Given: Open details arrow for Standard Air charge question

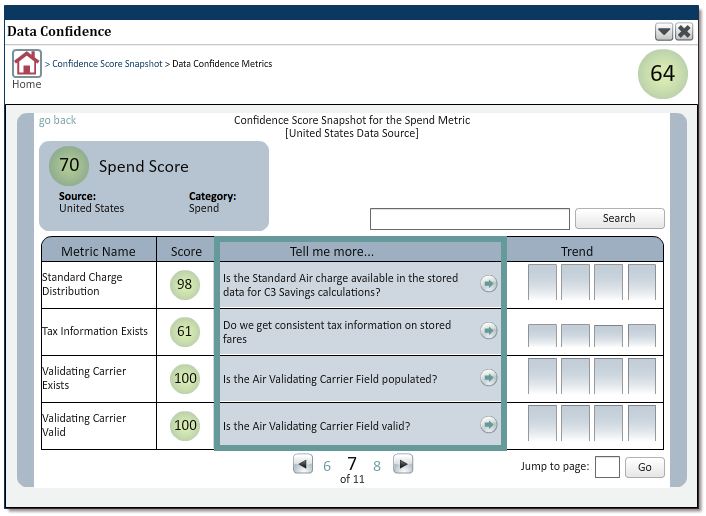Looking at the screenshot, I should point(488,284).
